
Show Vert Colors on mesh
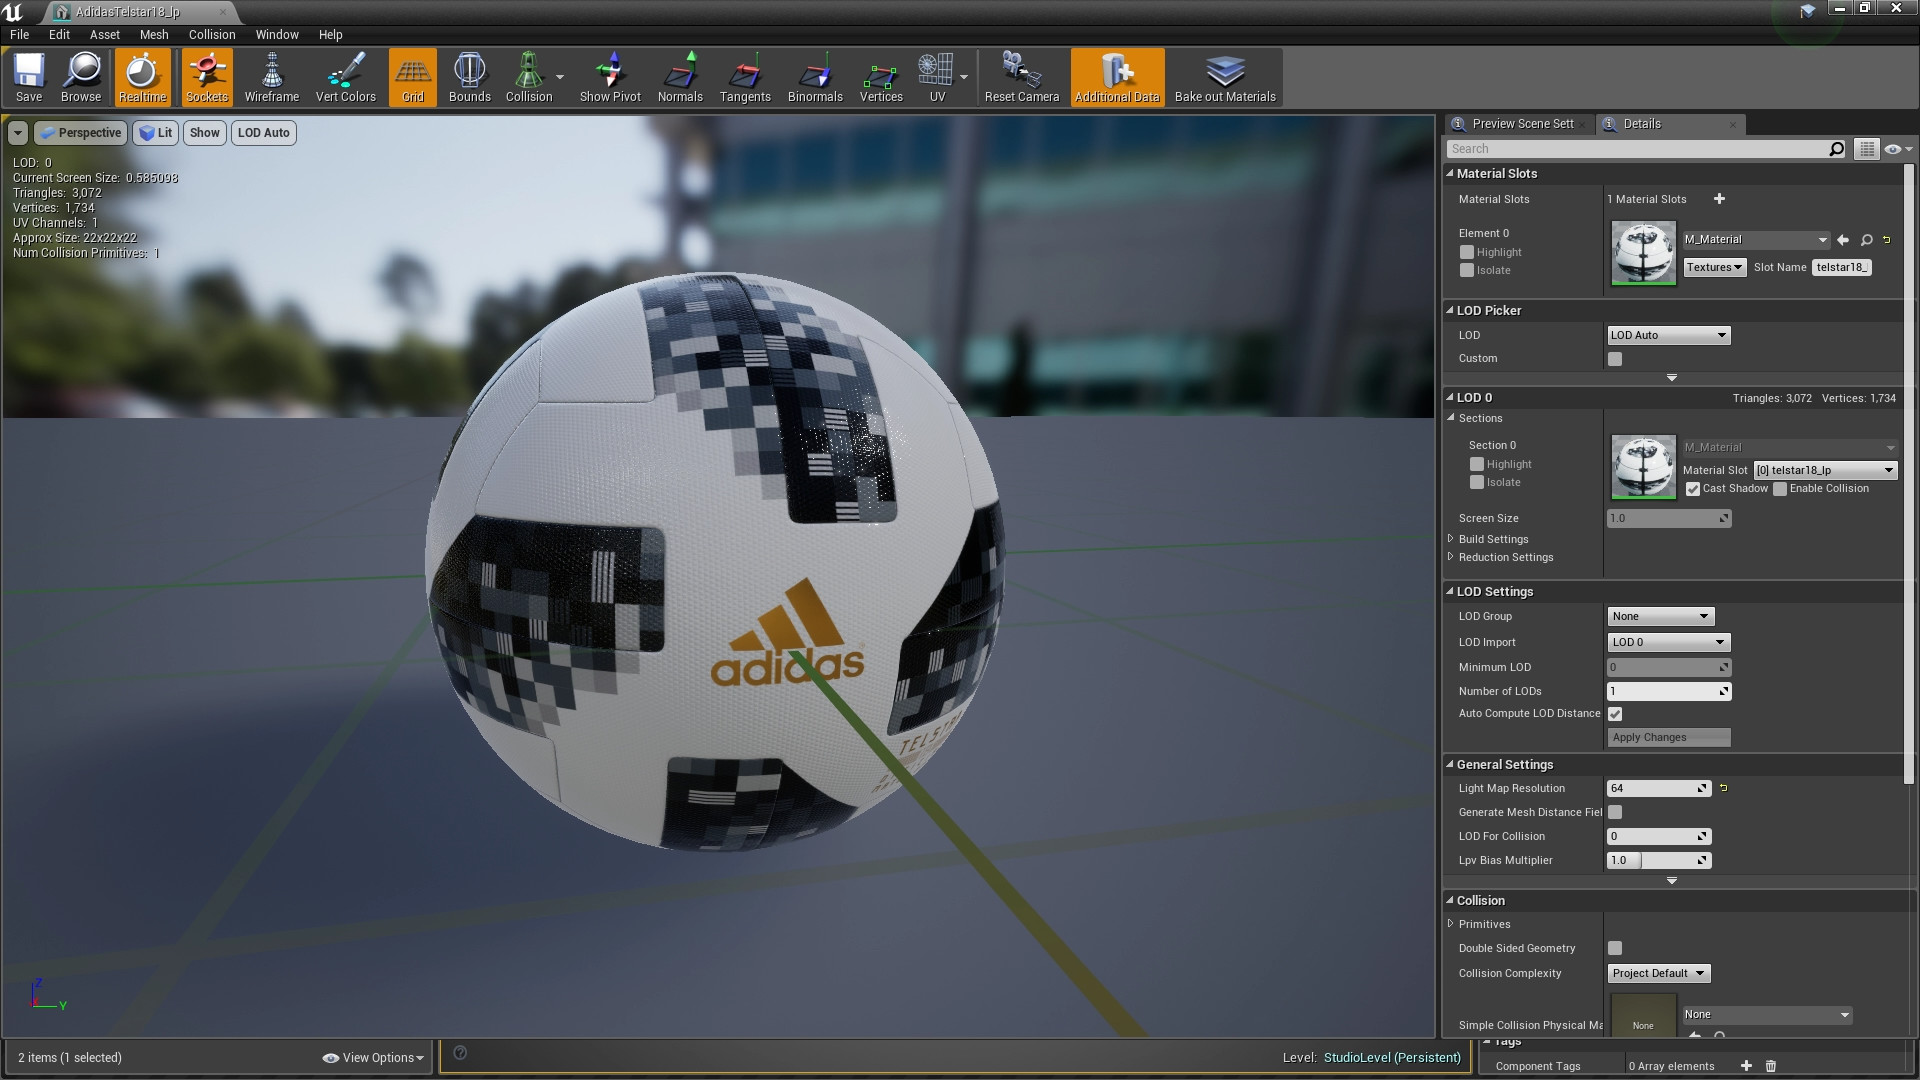pyautogui.click(x=346, y=78)
